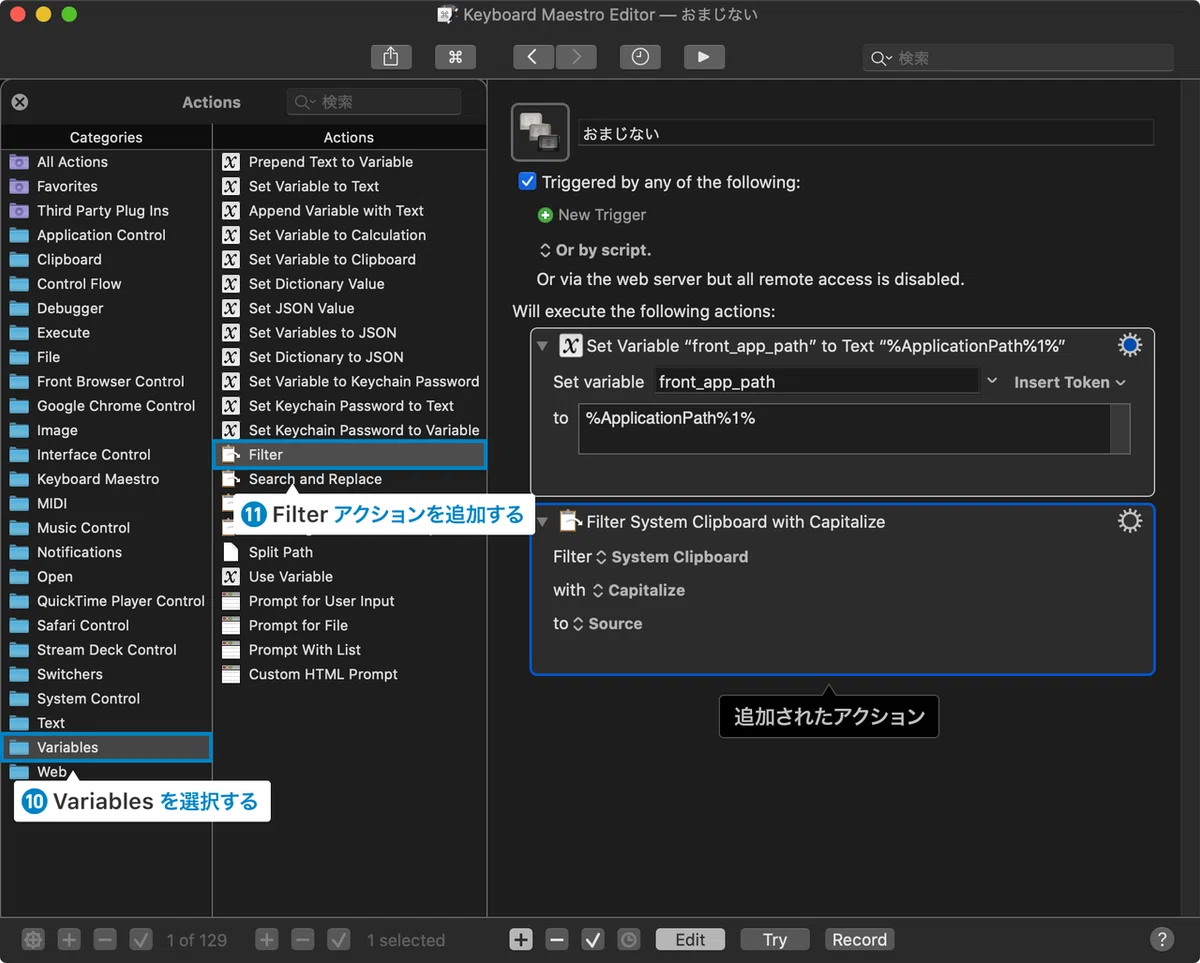Click the Try button

pyautogui.click(x=775, y=940)
